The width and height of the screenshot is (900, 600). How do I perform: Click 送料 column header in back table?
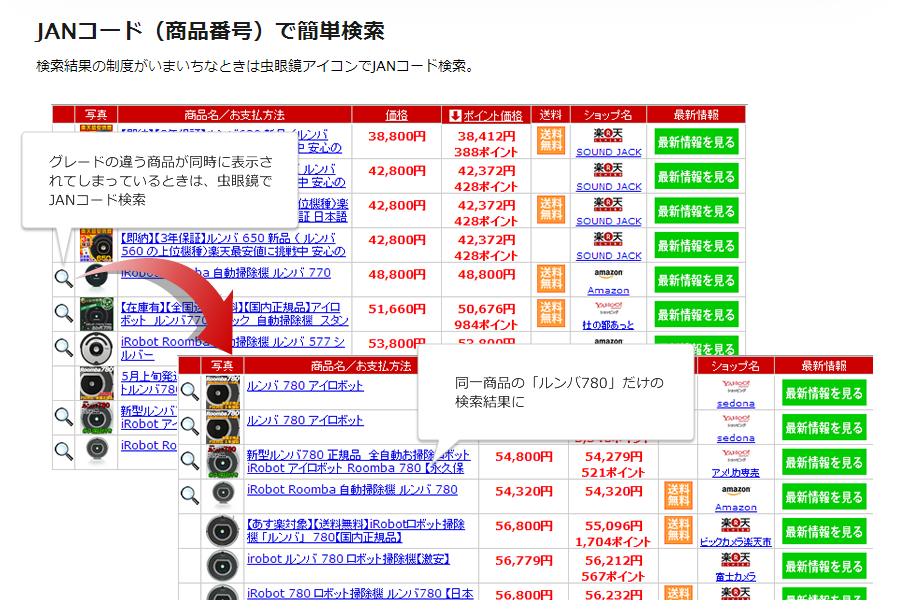pos(550,115)
